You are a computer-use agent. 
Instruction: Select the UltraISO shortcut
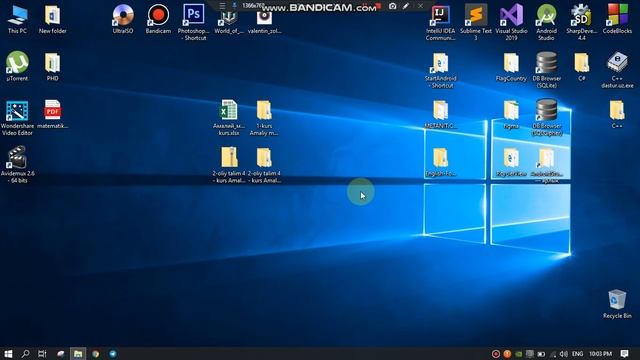coord(123,19)
